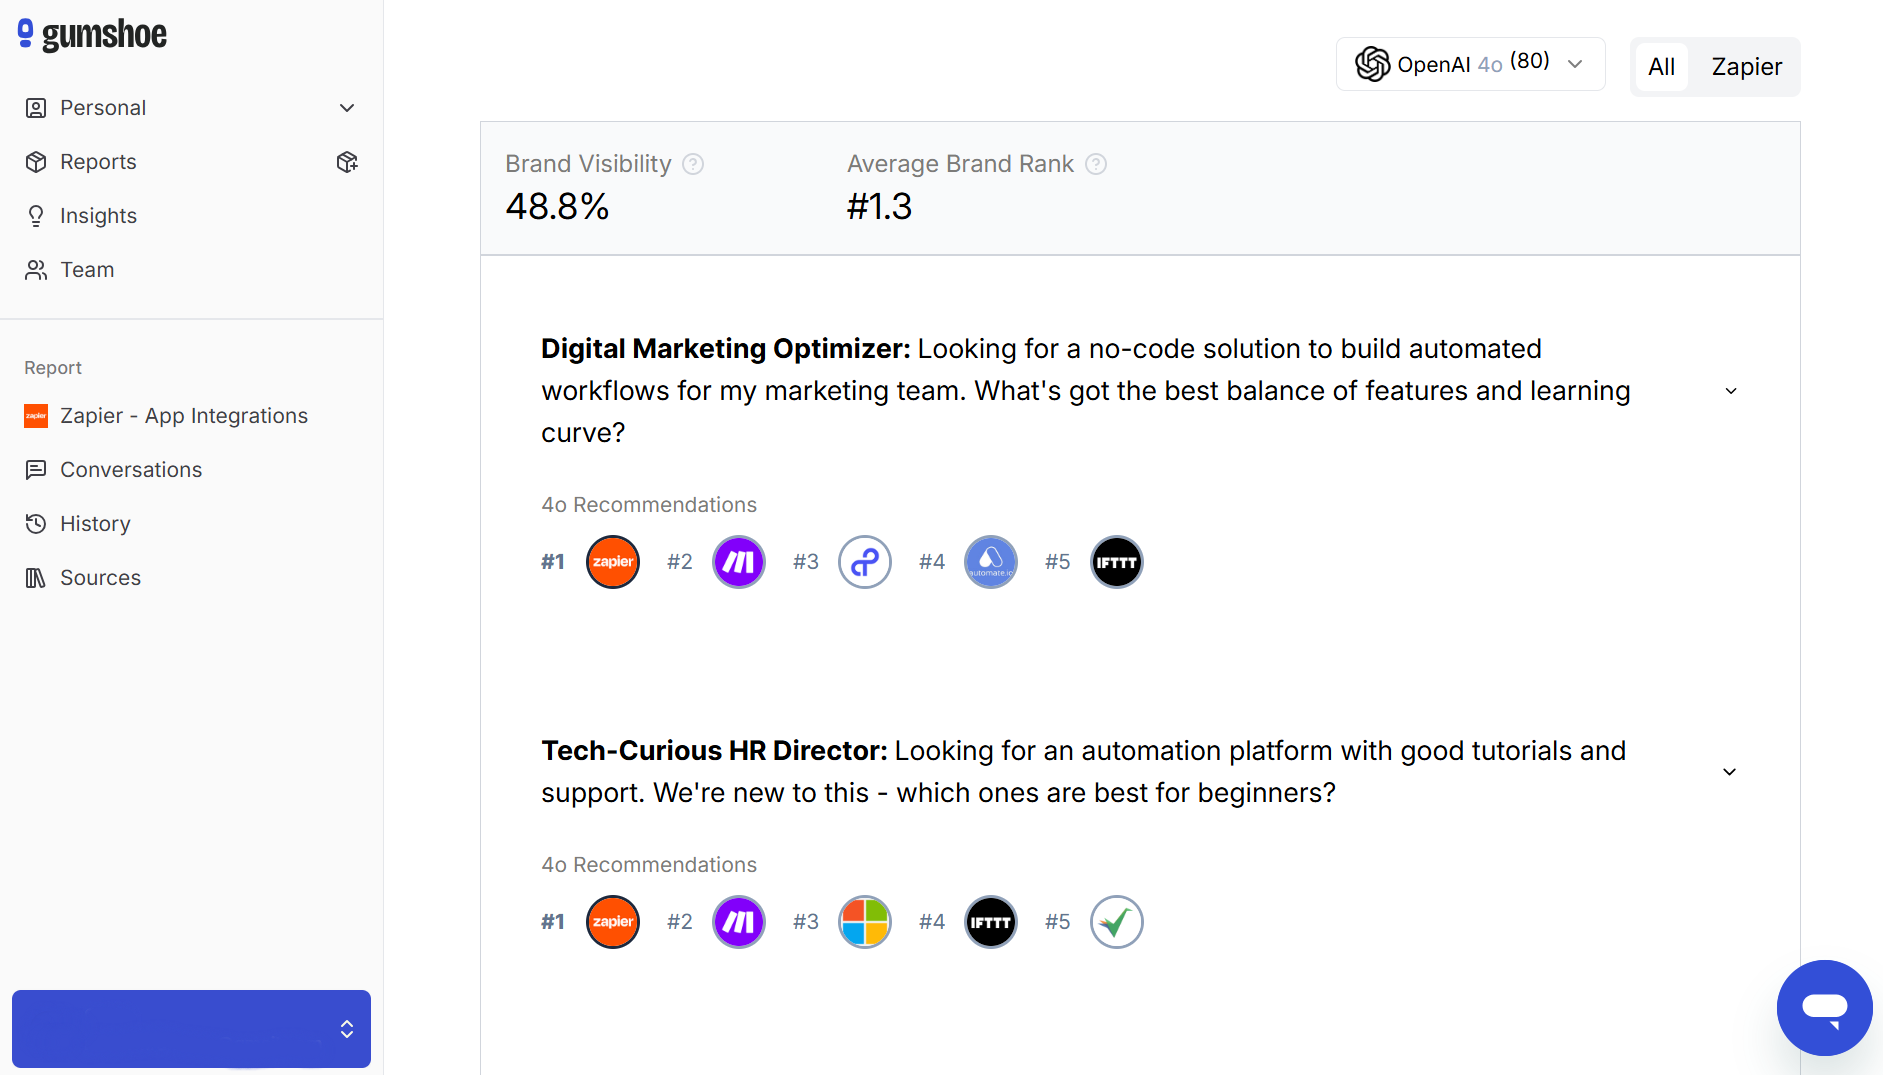The image size is (1883, 1075).
Task: Open the Sources page
Action: (x=100, y=578)
